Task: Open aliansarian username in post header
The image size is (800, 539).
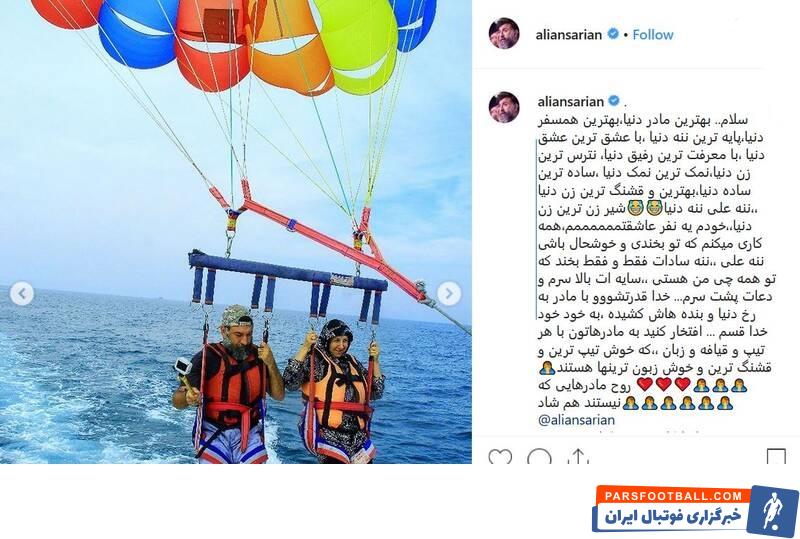Action: pos(569,35)
